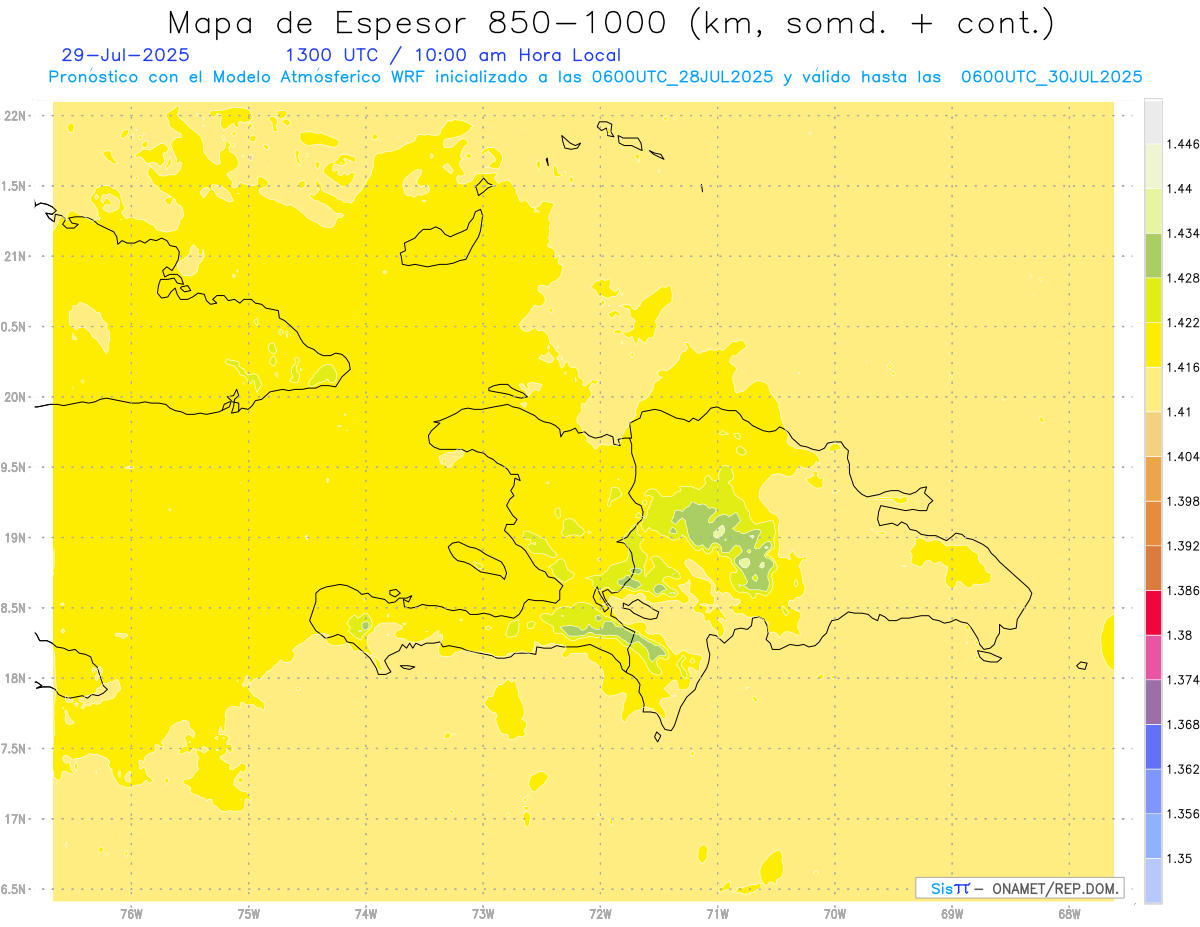The height and width of the screenshot is (927, 1200).
Task: Click the colorbar value 1.41
Action: [1181, 412]
